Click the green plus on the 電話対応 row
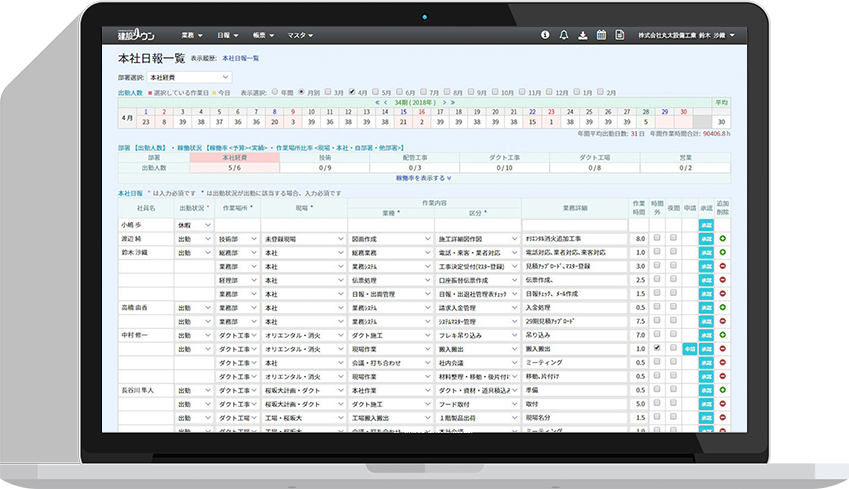Image resolution: width=849 pixels, height=489 pixels. click(722, 252)
